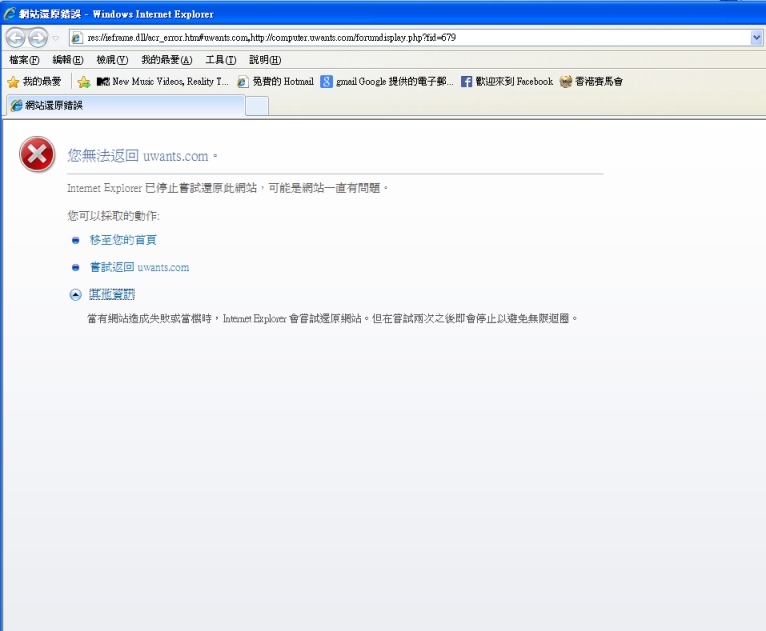Click the Google icon beside gmail favorite
Screen dimensions: 766x631
click(326, 82)
